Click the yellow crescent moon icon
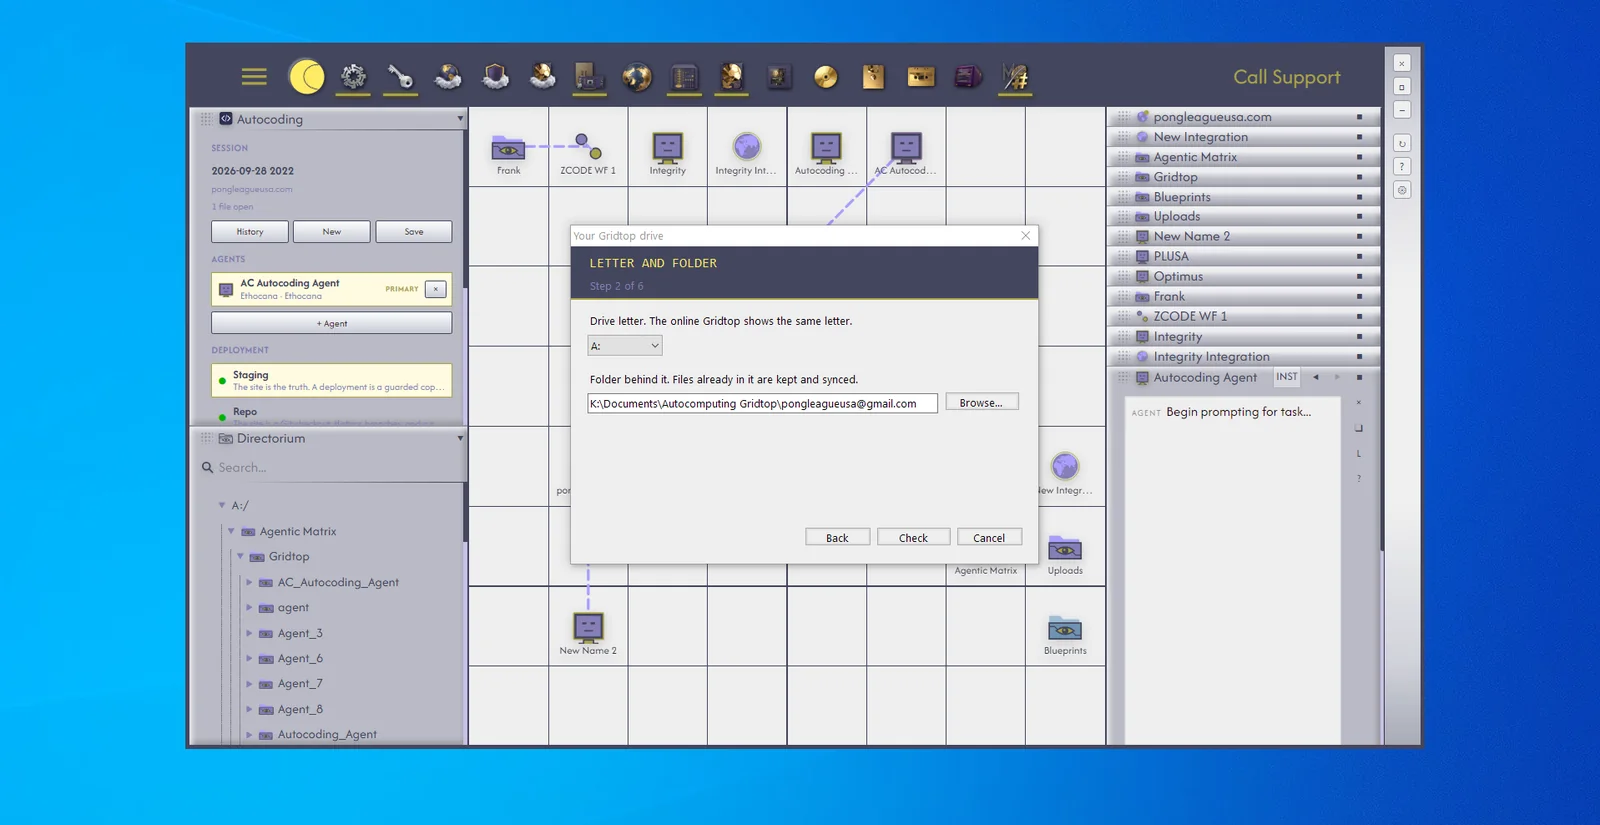Viewport: 1600px width, 825px height. tap(306, 76)
